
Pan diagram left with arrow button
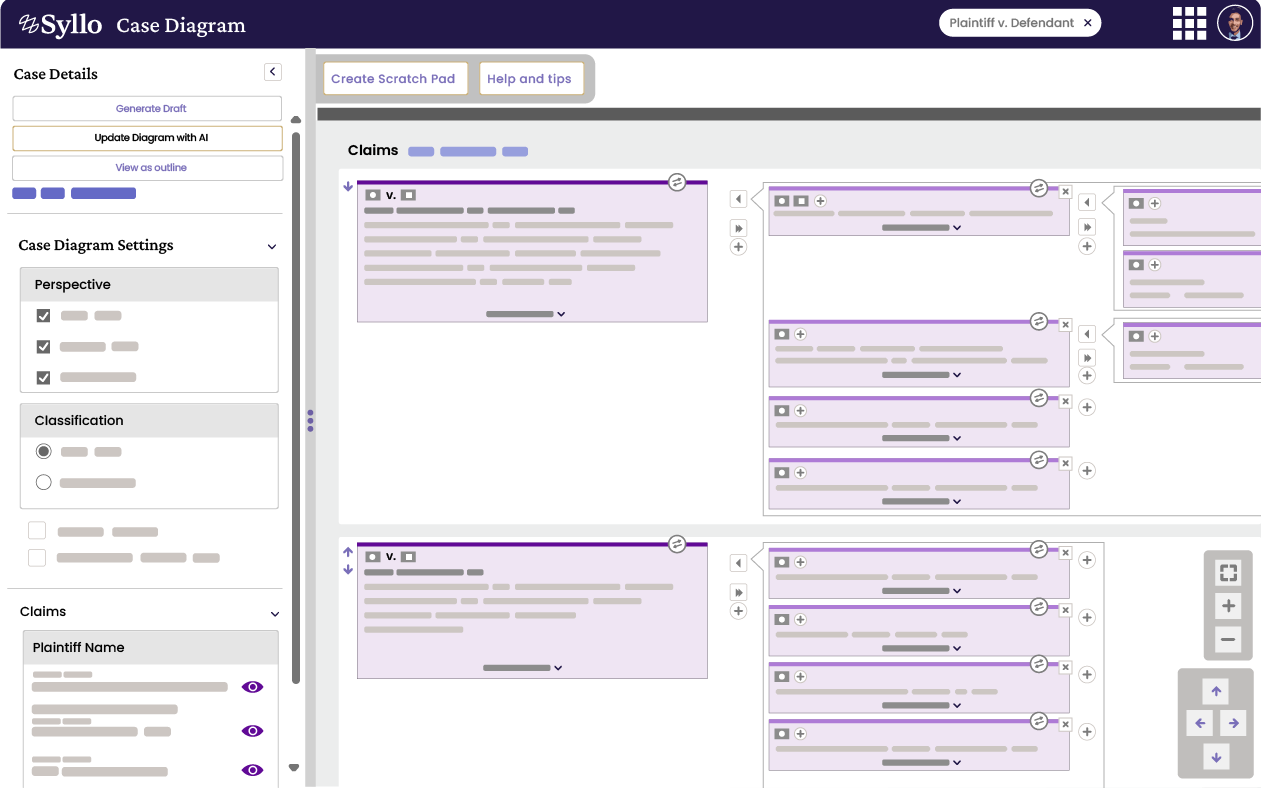pos(1199,723)
